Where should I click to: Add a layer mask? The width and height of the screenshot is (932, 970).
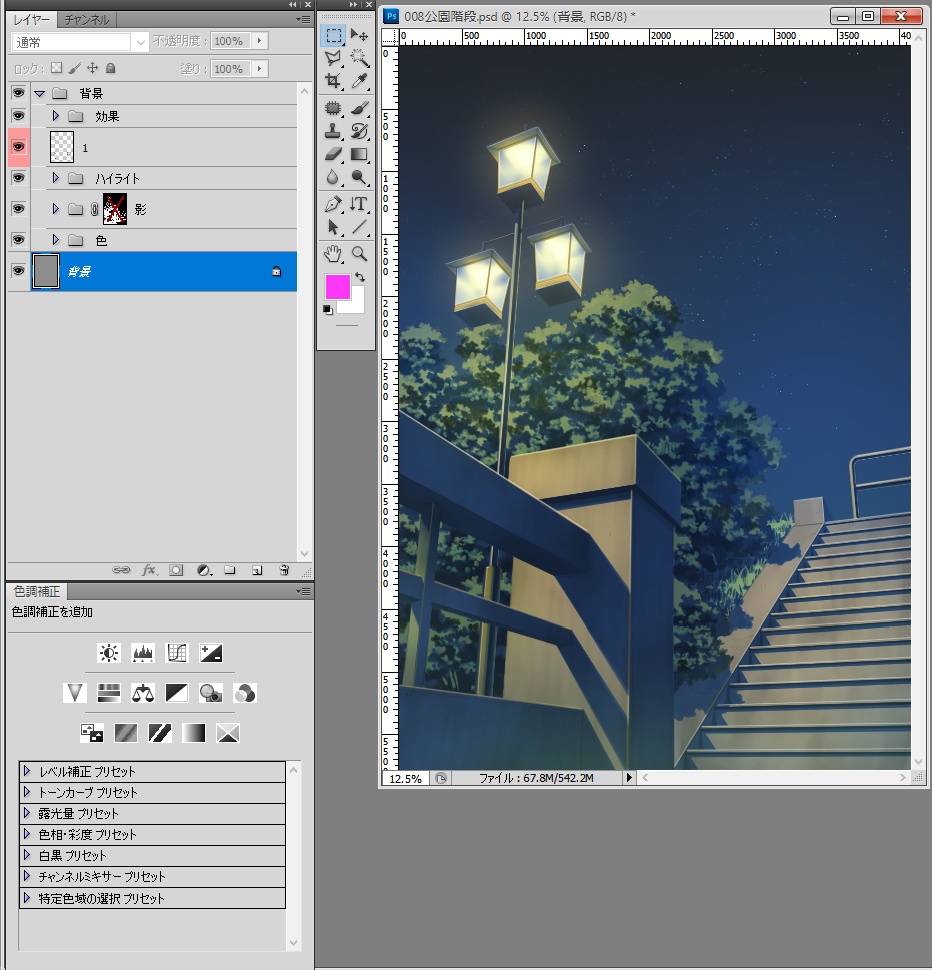pos(176,570)
